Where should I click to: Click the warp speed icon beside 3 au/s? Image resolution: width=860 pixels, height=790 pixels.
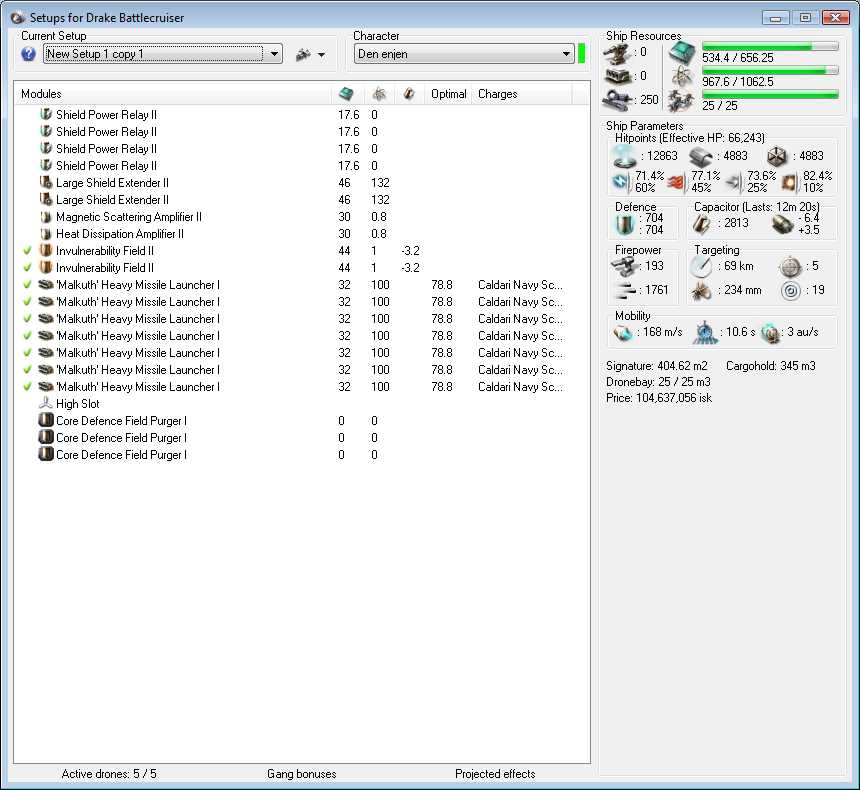coord(771,333)
